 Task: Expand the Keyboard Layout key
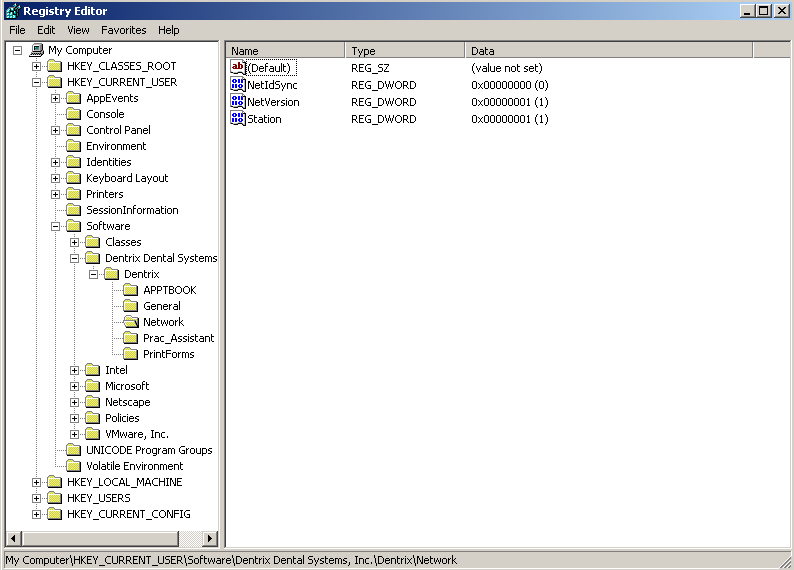tap(56, 178)
